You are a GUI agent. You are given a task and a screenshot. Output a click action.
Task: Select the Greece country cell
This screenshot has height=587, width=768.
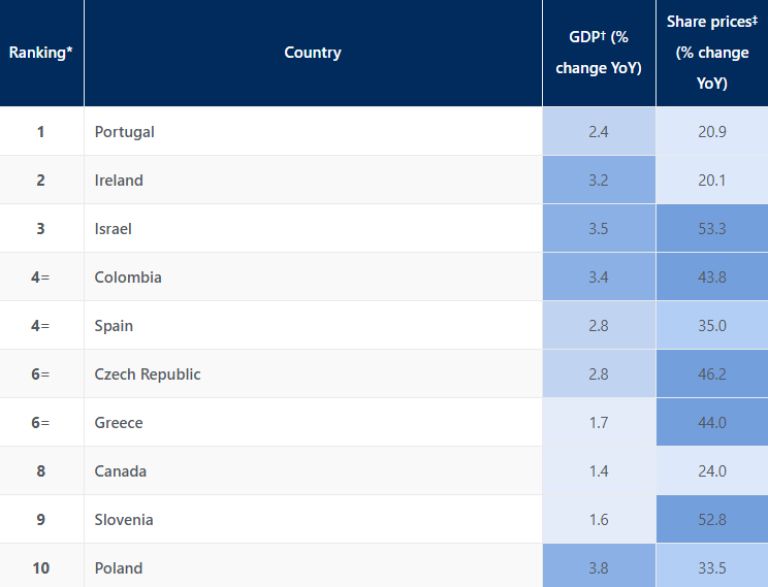pyautogui.click(x=119, y=423)
